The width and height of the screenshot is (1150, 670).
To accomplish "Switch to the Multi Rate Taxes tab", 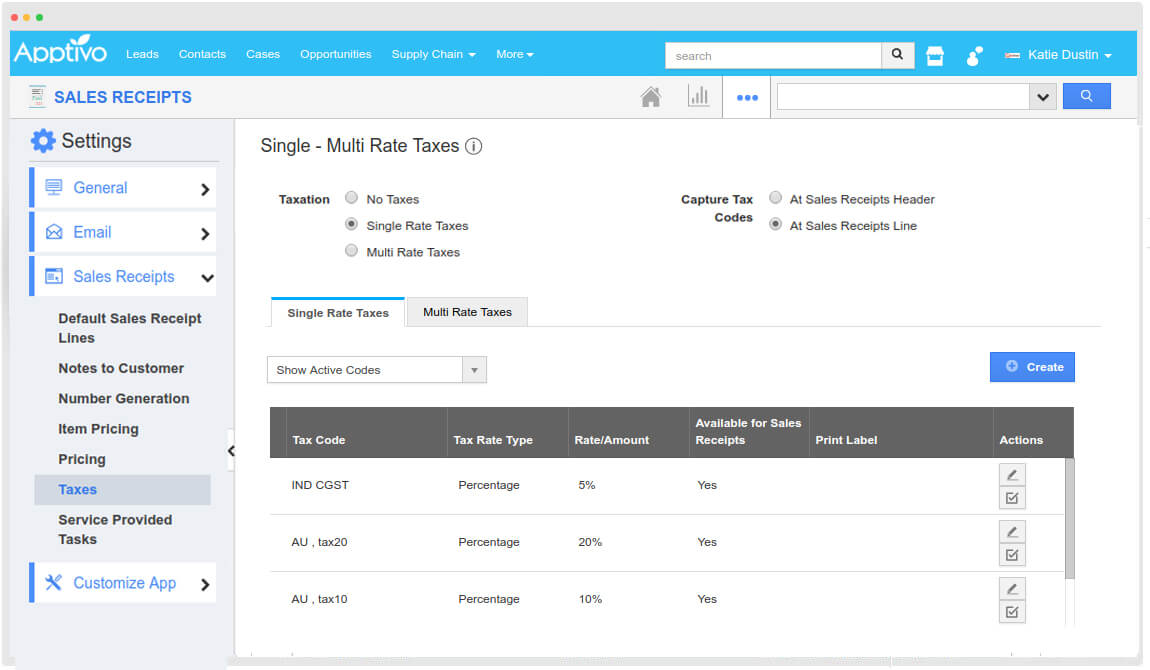I will pyautogui.click(x=467, y=312).
